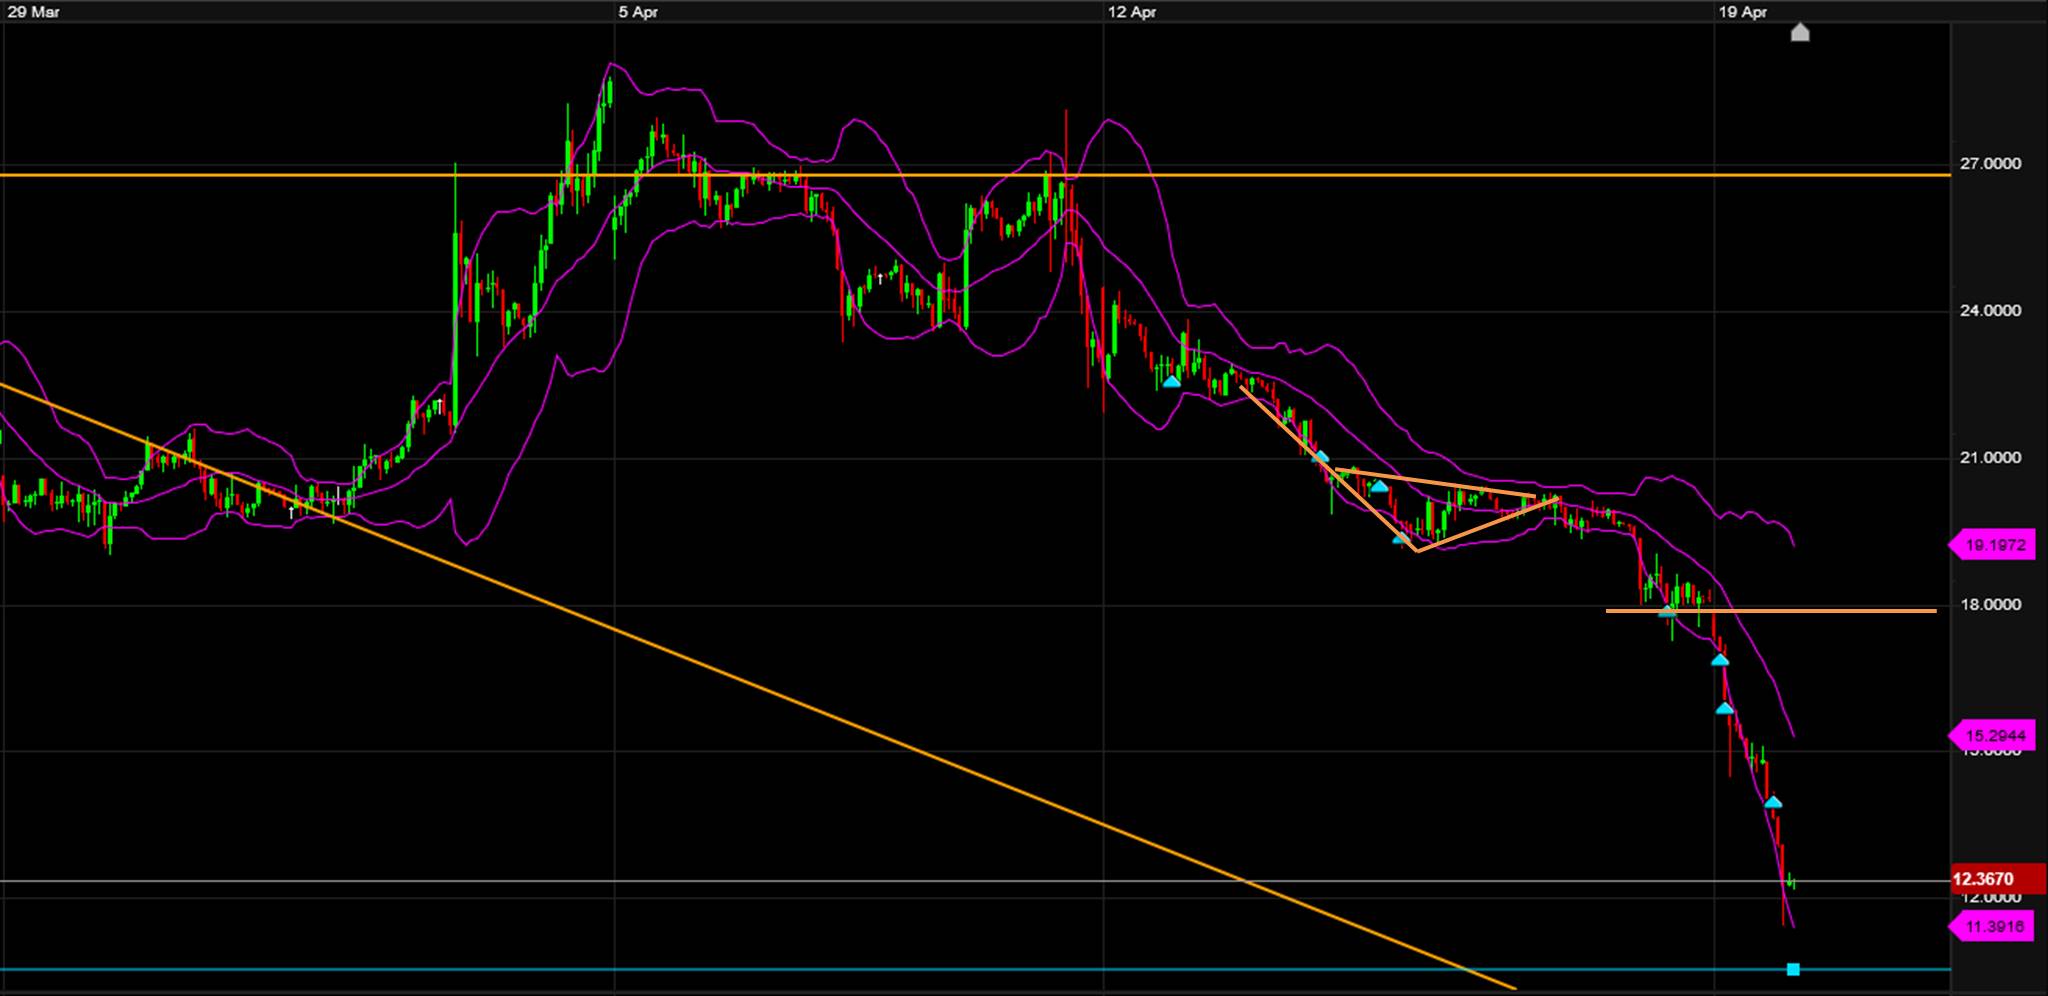Select the cyan square handle at chart bottom

[x=1793, y=969]
